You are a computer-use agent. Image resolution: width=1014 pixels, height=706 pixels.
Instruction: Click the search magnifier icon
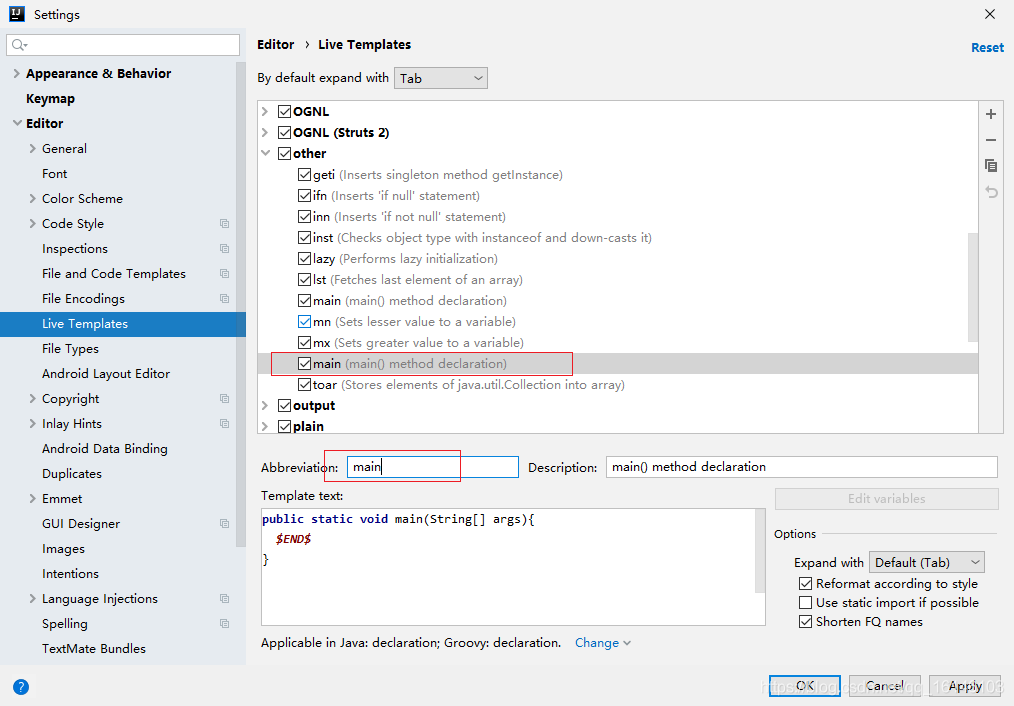(19, 45)
